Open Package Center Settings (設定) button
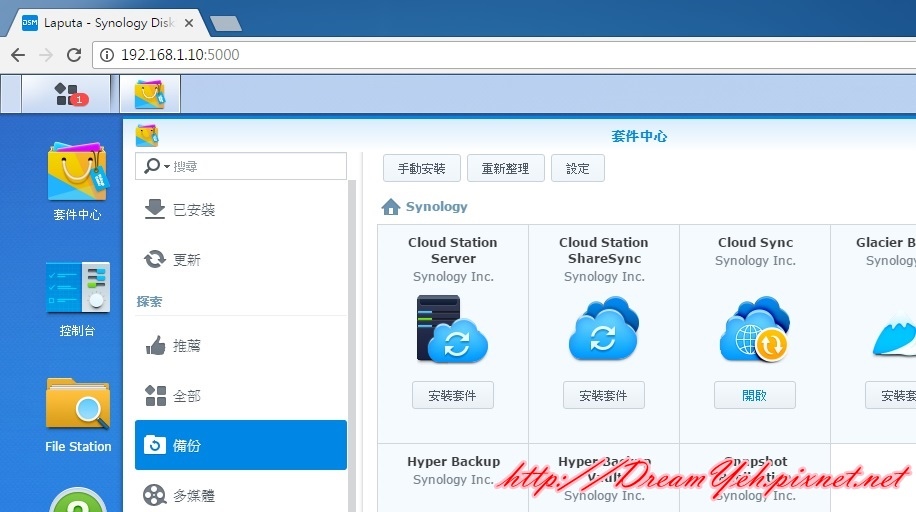Viewport: 916px width, 512px height. click(578, 168)
